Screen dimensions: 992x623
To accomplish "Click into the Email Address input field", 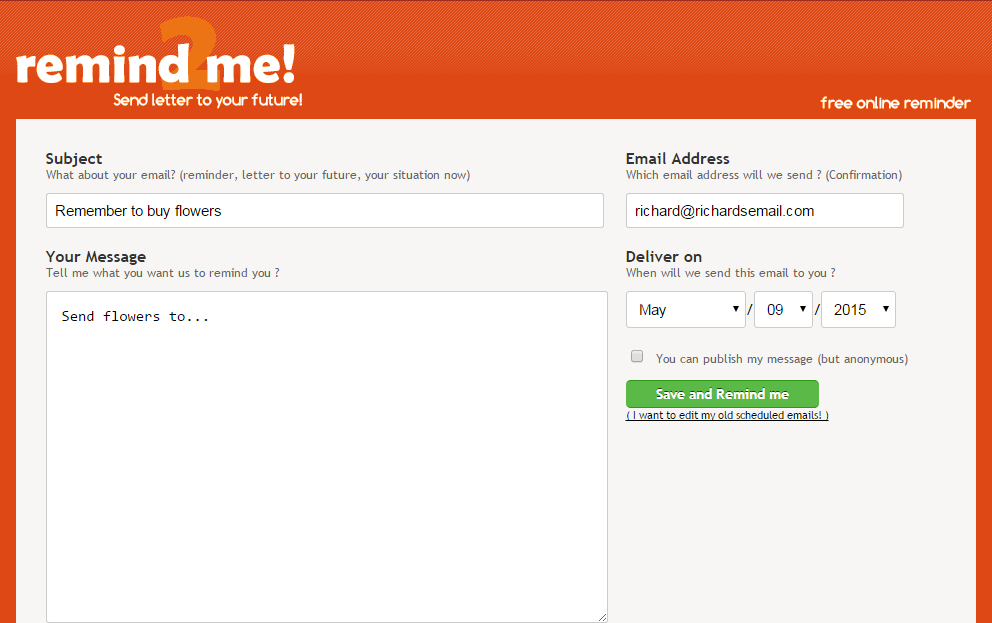I will click(764, 211).
